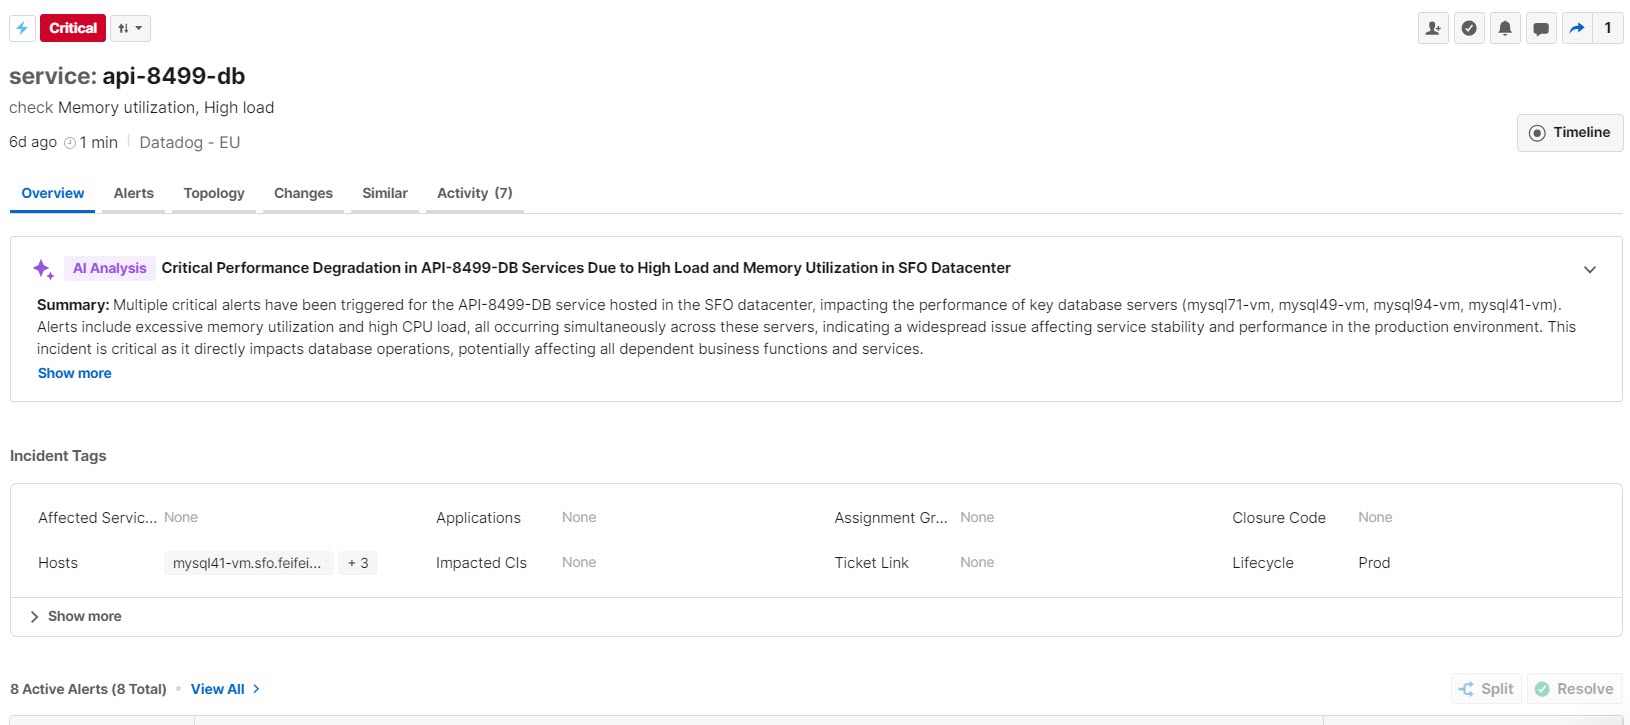Click the Resolve button
Viewport: 1630px width, 725px height.
tap(1575, 688)
